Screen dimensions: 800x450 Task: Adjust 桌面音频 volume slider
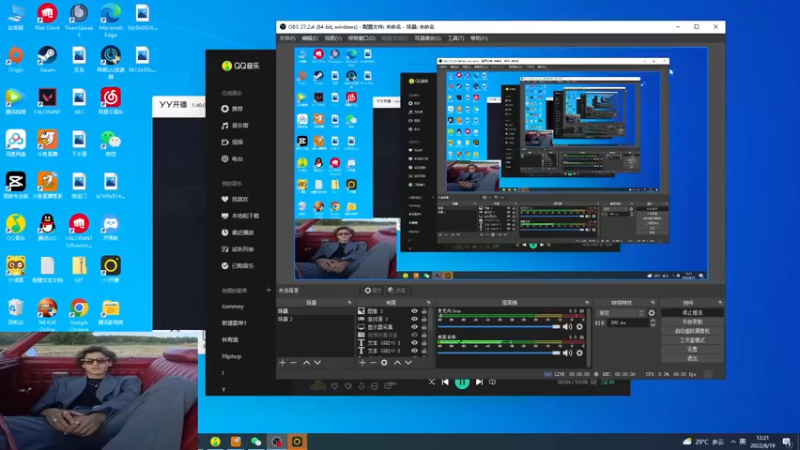click(x=498, y=353)
